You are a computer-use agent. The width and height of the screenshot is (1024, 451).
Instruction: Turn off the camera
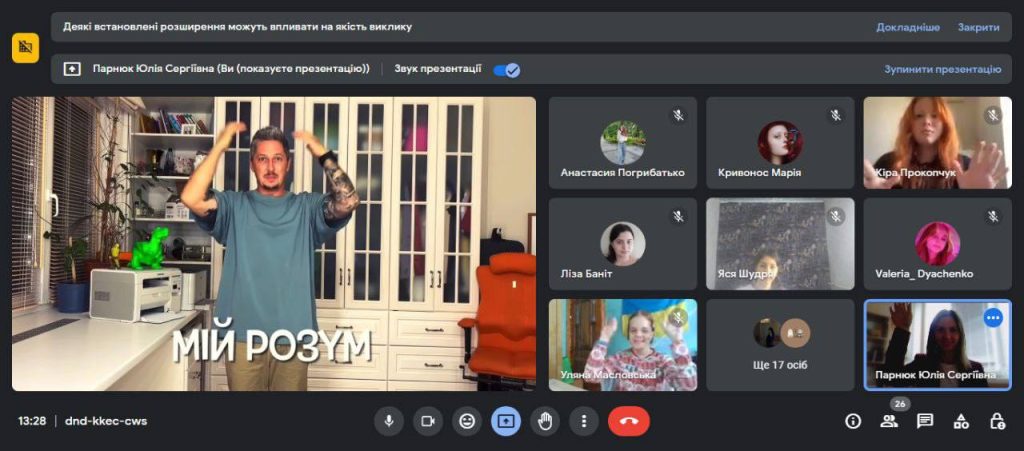[428, 421]
